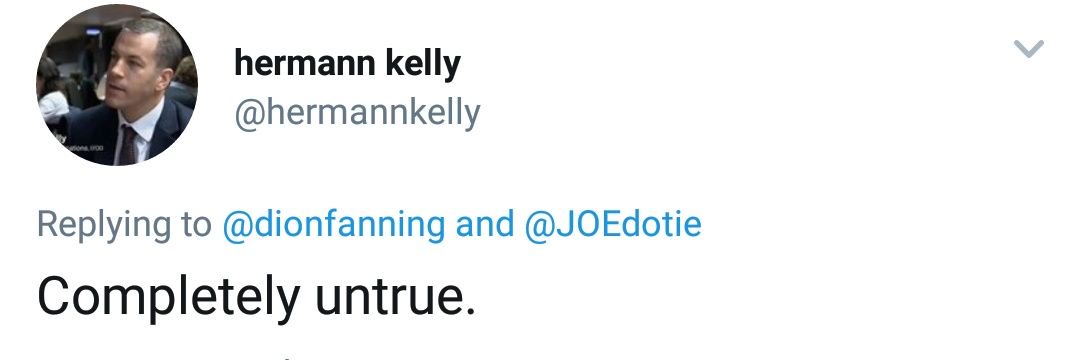This screenshot has width=1080, height=360.
Task: Click the word 'Completely' in the tweet
Action: (x=169, y=297)
